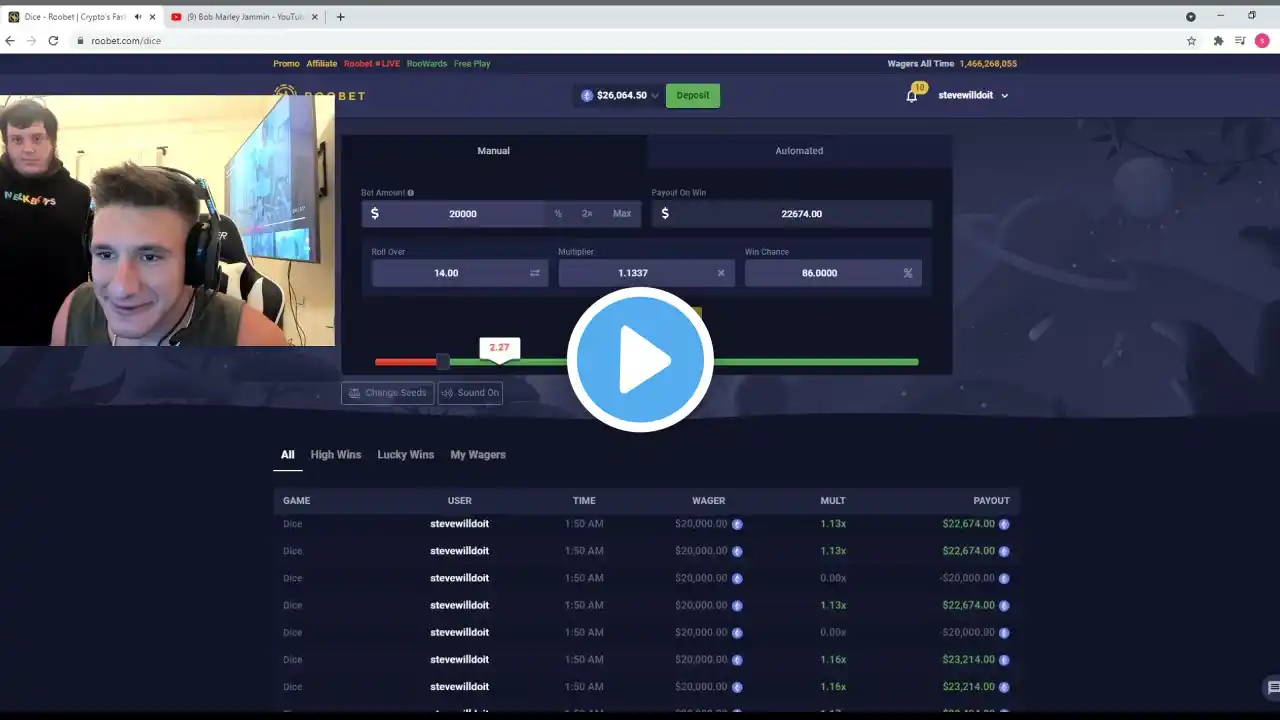The width and height of the screenshot is (1280, 720).
Task: Click the Change Seeds button
Action: (x=388, y=393)
